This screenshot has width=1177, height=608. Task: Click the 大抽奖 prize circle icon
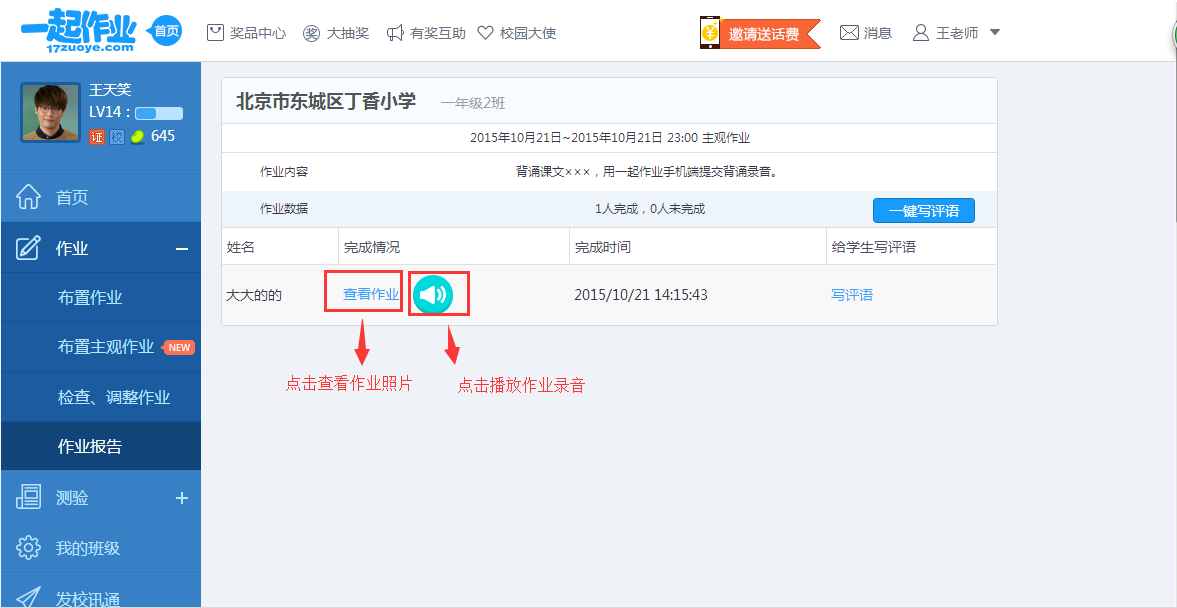tap(312, 33)
